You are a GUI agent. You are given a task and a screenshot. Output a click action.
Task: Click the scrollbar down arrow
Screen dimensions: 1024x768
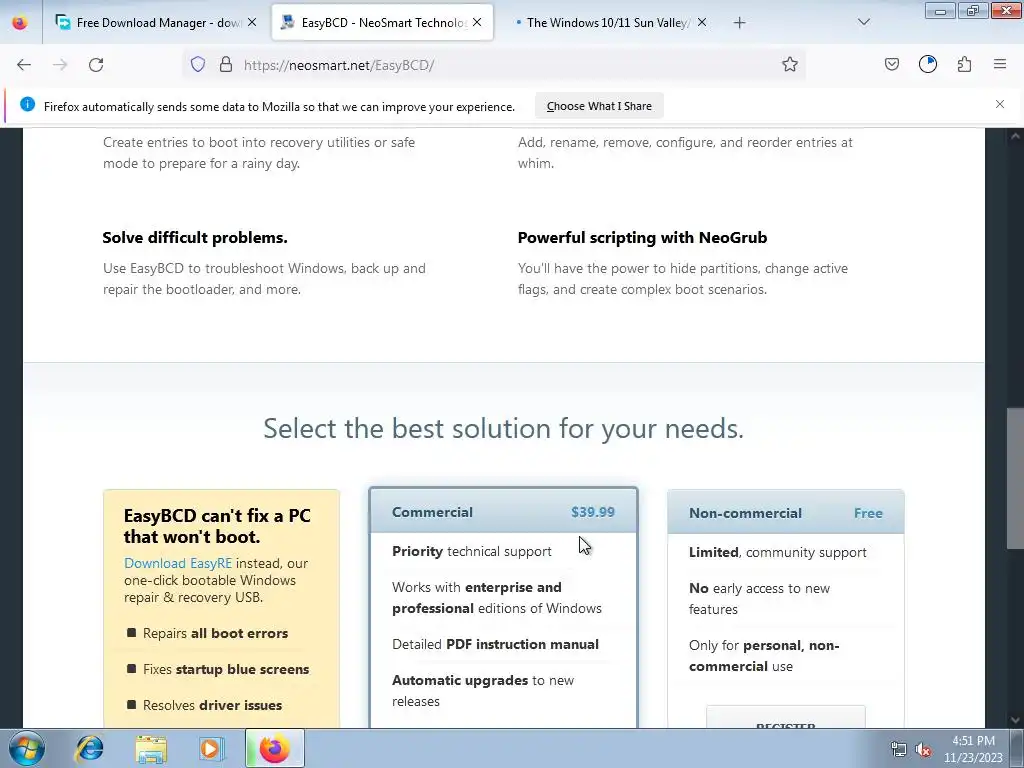(1016, 720)
